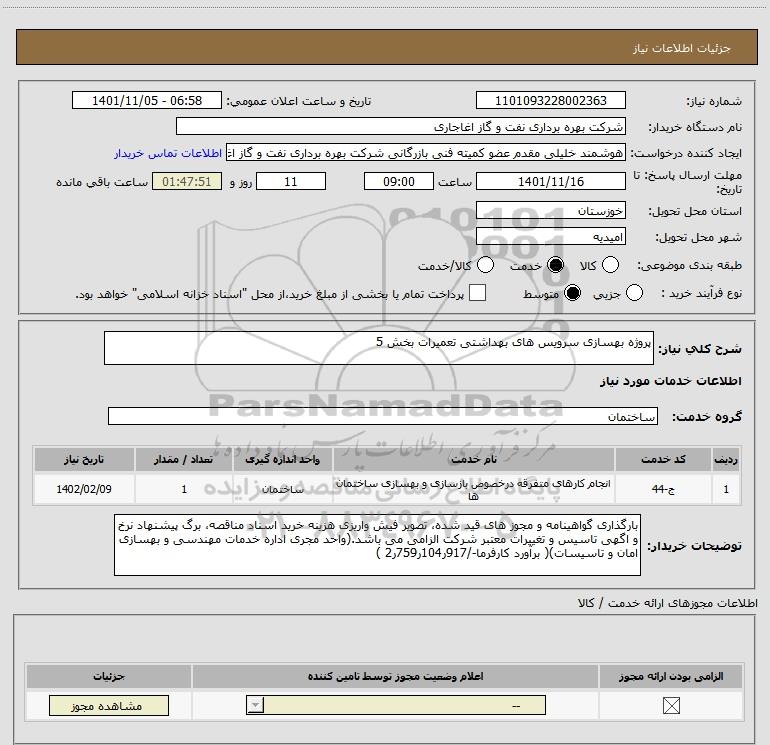
Task: Click the service group field ساختمان
Action: click(383, 416)
